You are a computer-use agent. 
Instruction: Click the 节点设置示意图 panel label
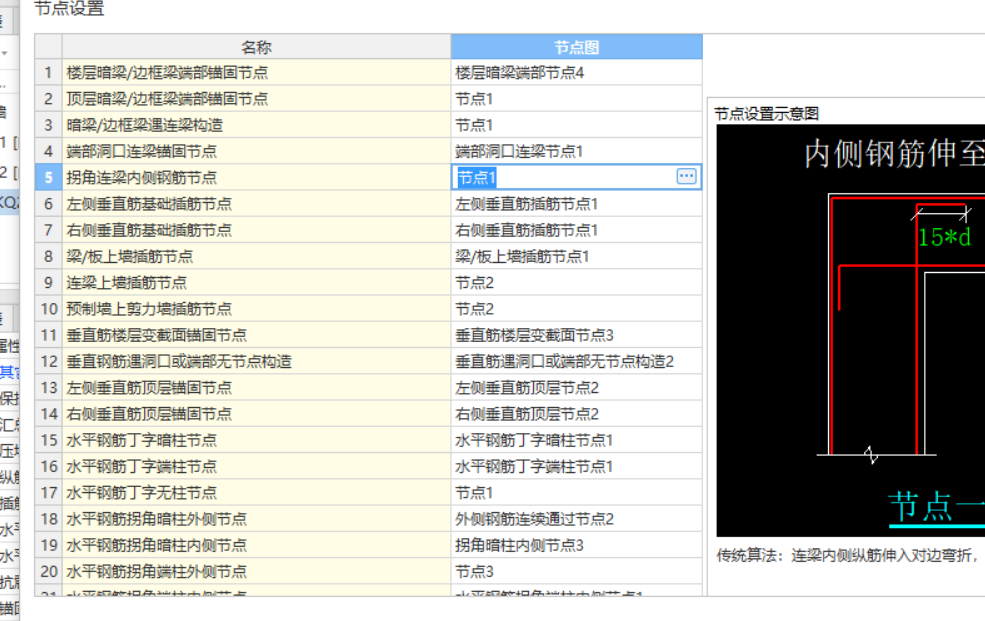coord(766,114)
